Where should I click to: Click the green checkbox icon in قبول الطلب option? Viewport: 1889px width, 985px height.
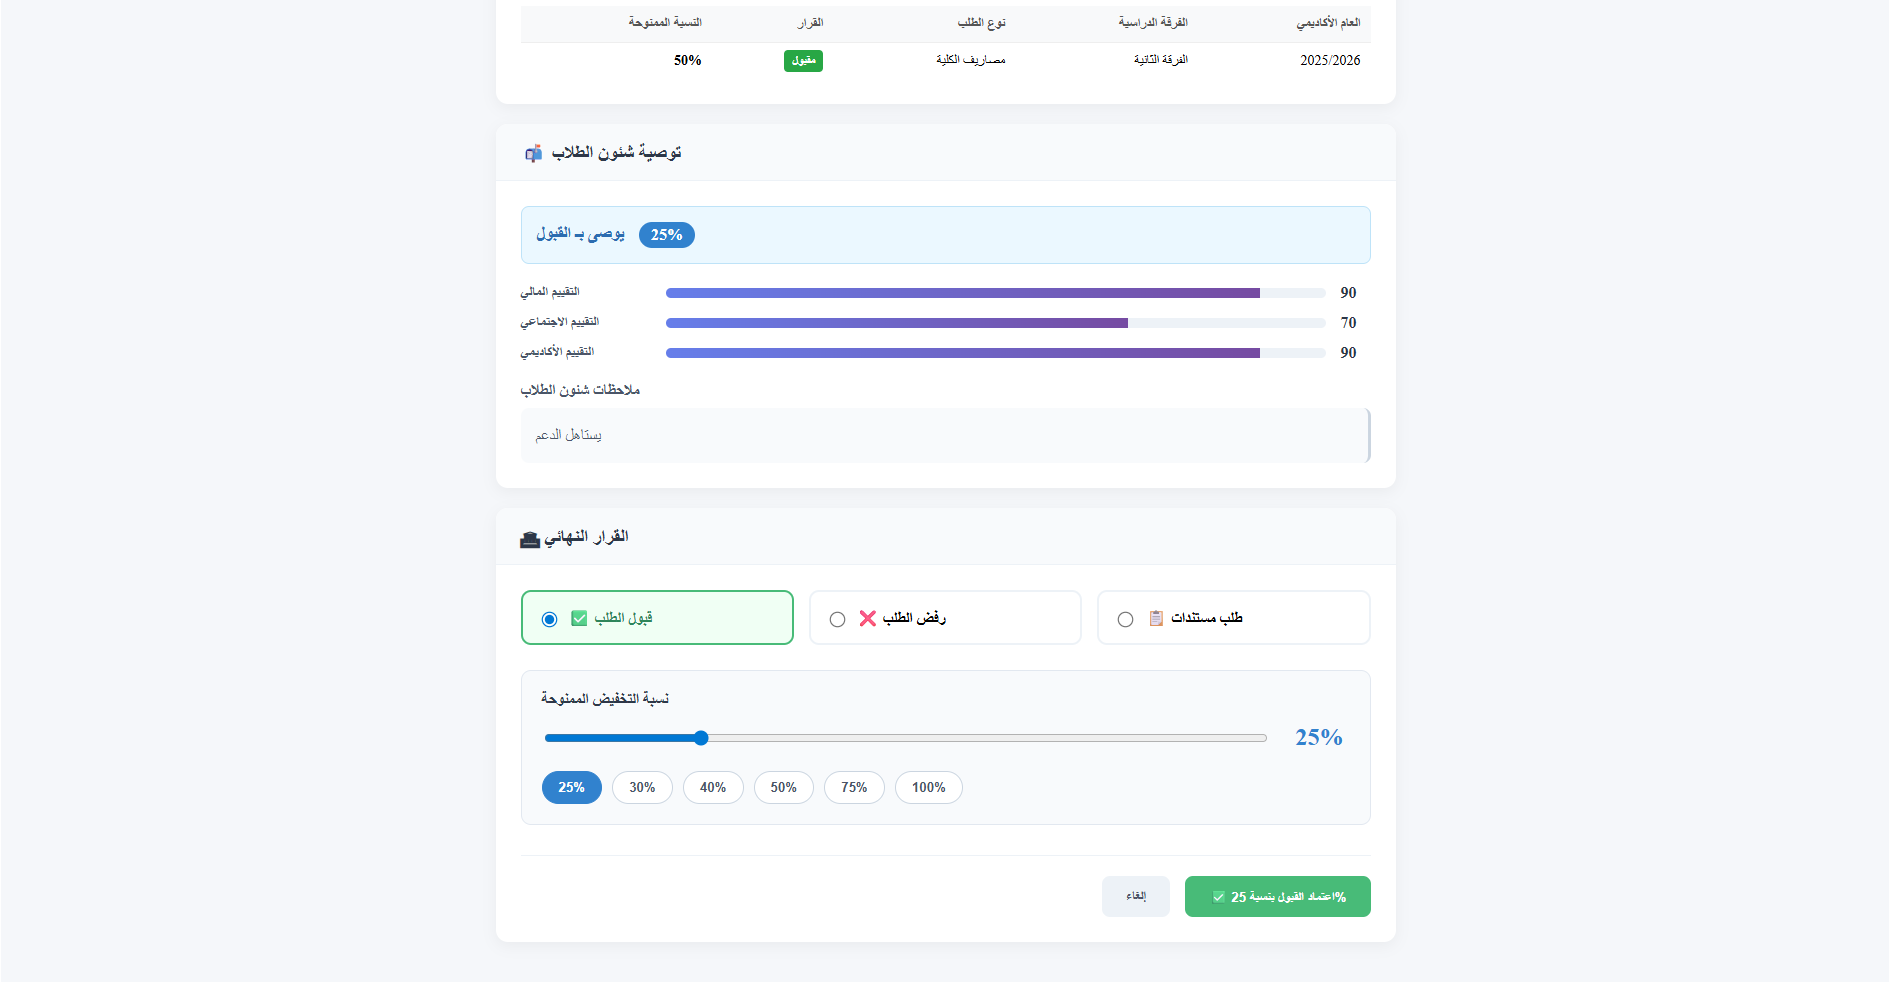pos(578,618)
